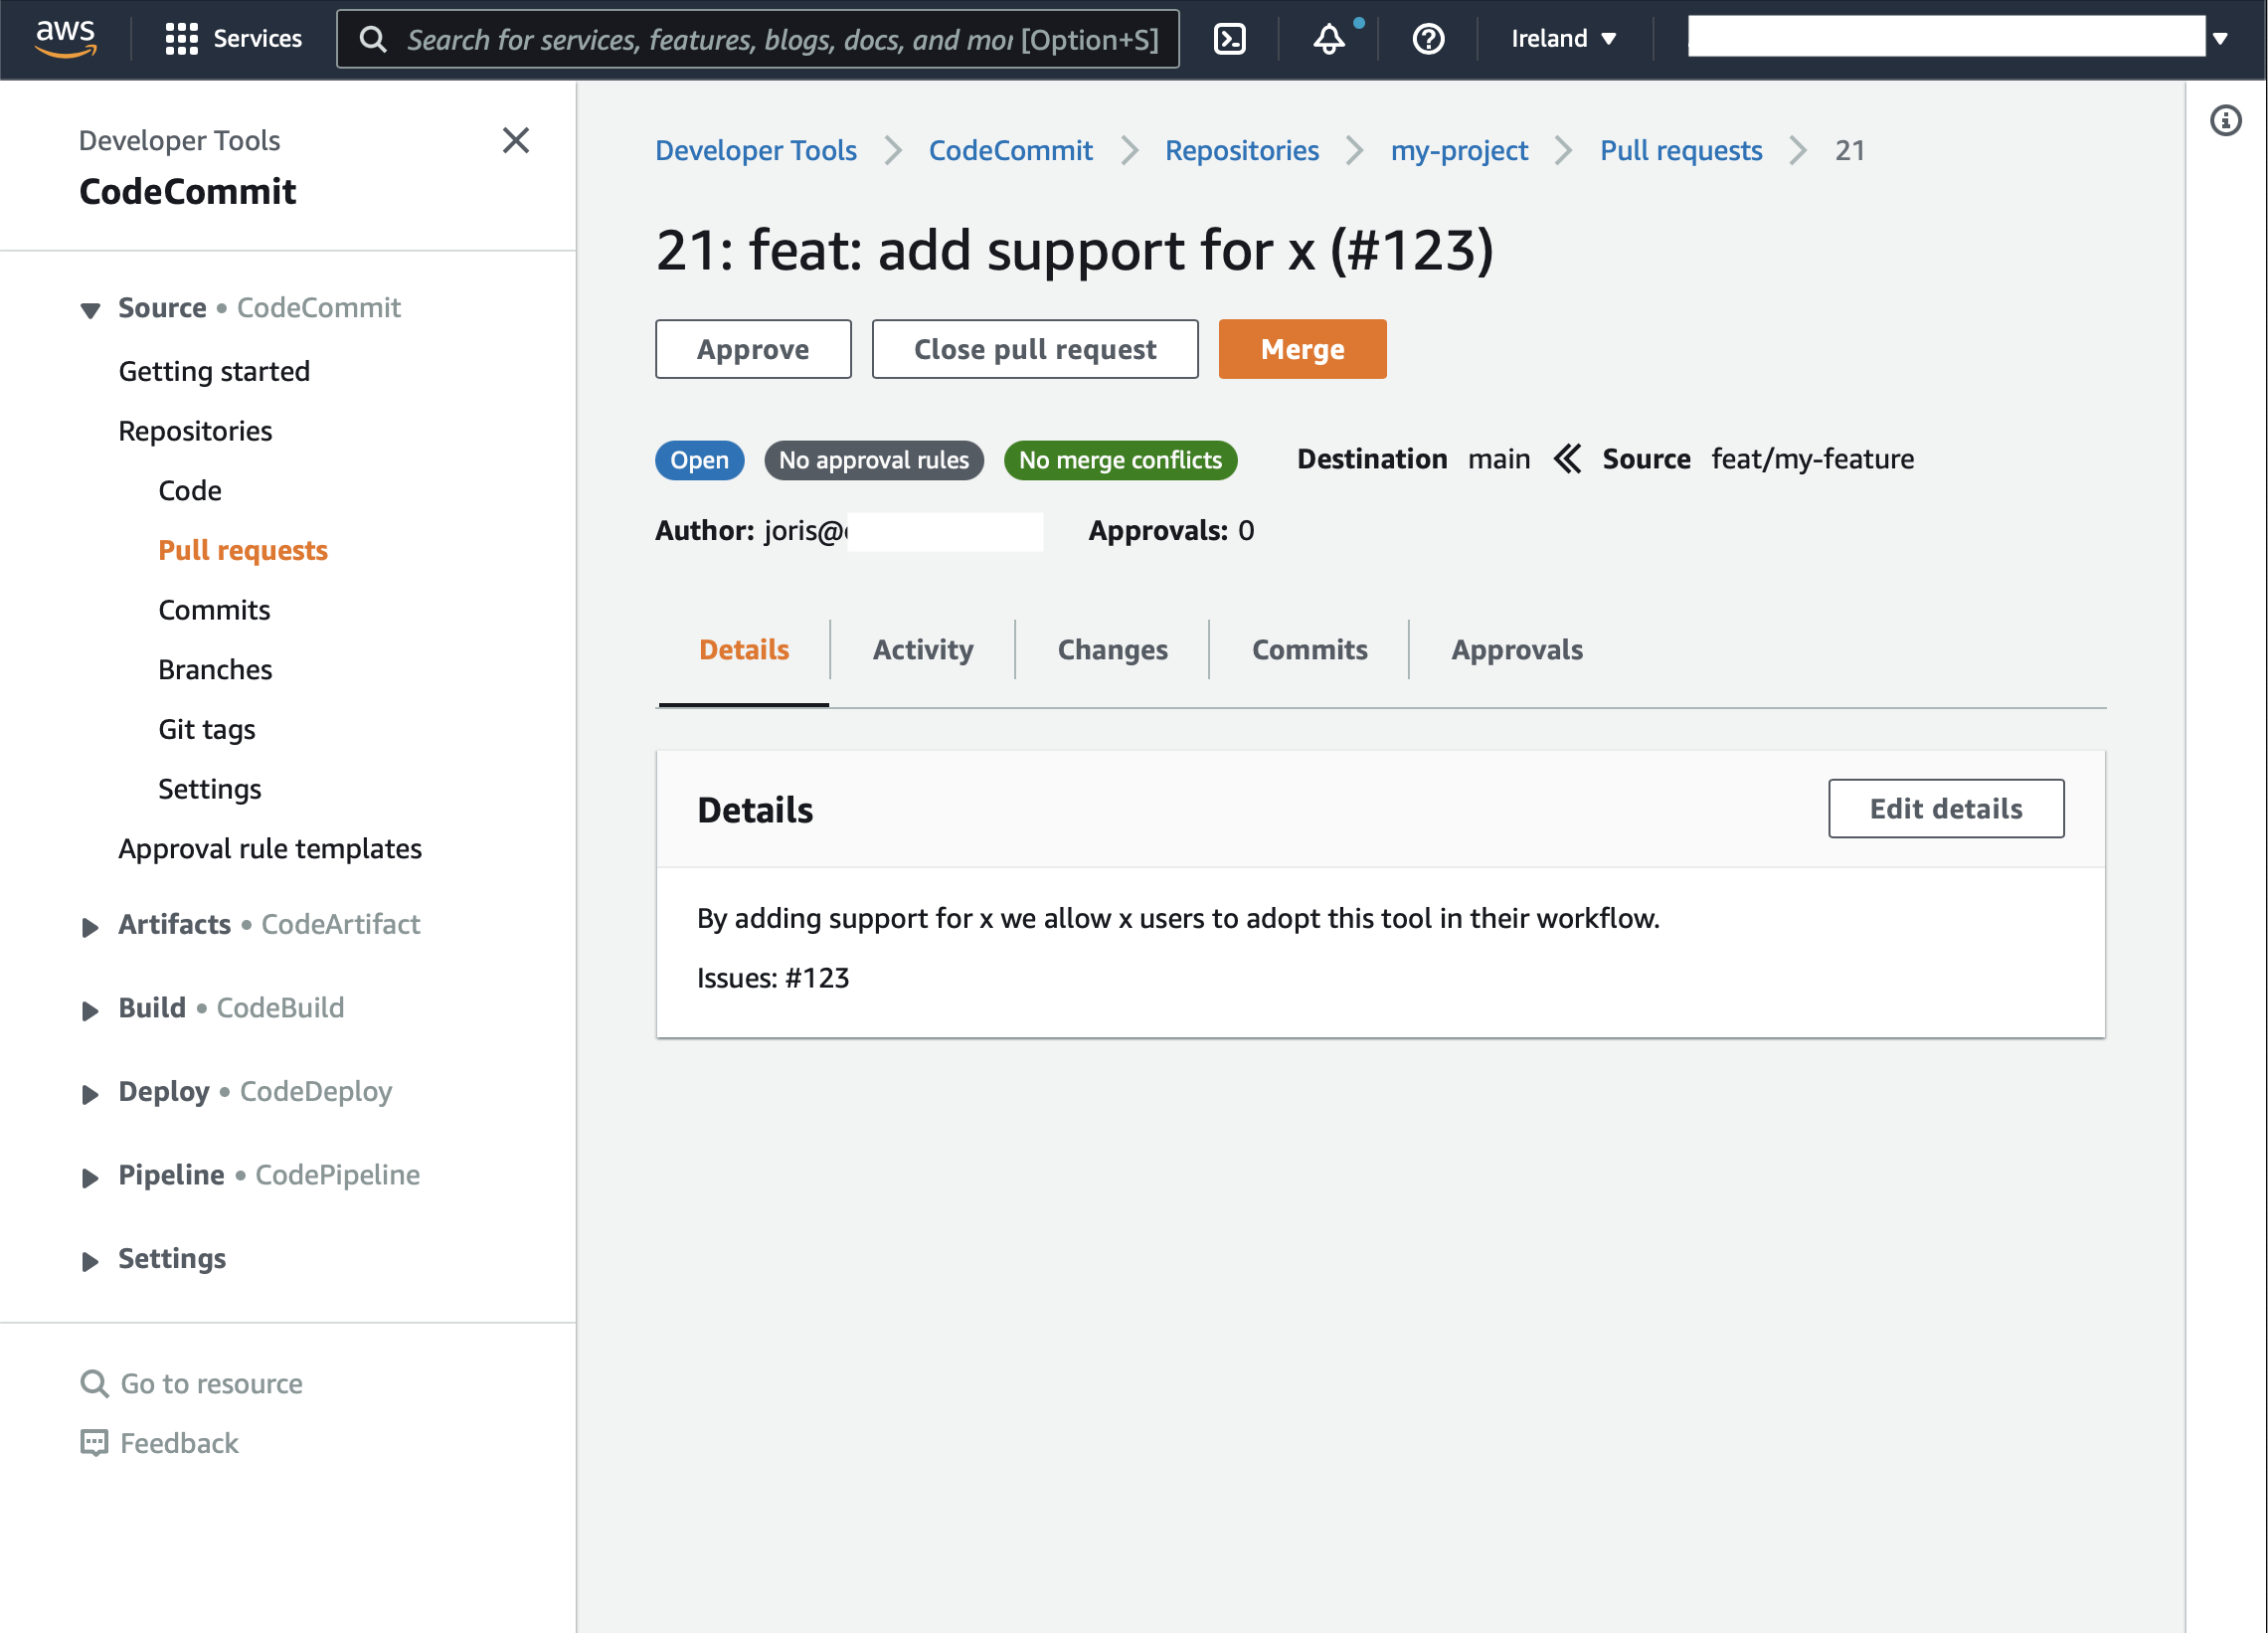2268x1633 pixels.
Task: Merge the pull request
Action: (1302, 349)
